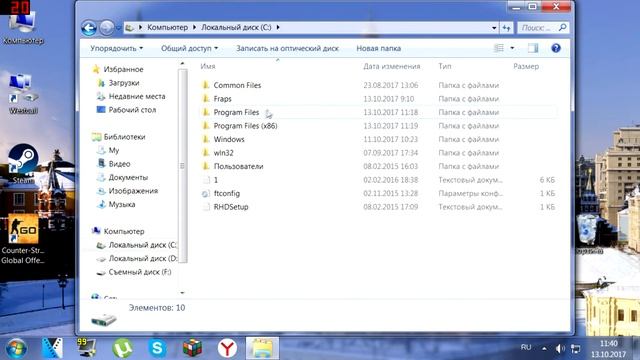Open Skype from the taskbar
This screenshot has width=640, height=360.
pos(157,348)
